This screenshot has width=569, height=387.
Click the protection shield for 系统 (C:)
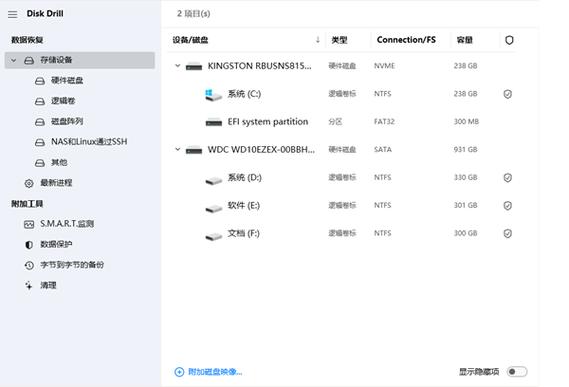click(508, 94)
